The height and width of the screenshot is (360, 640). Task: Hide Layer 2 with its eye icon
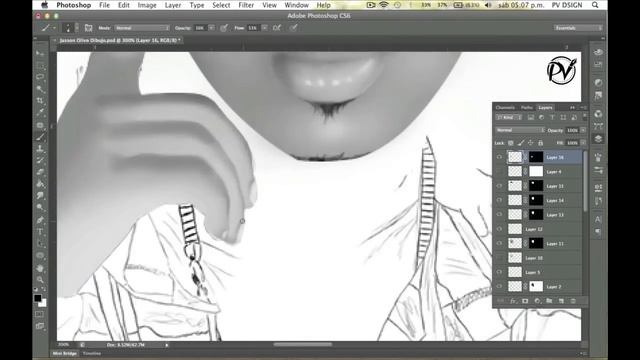(499, 287)
